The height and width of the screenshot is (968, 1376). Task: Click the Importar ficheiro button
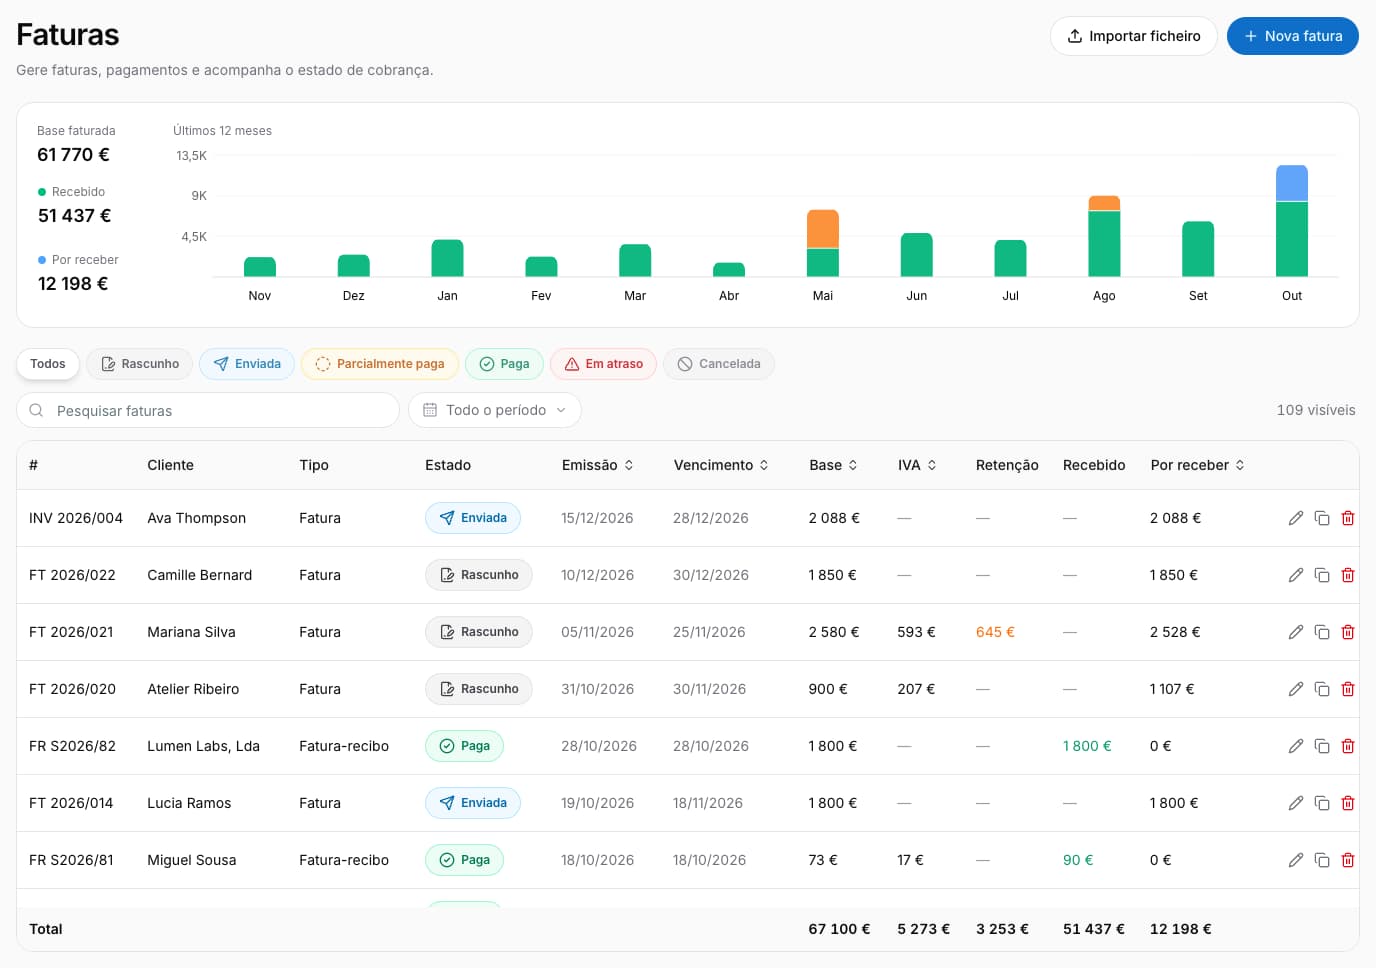tap(1134, 36)
